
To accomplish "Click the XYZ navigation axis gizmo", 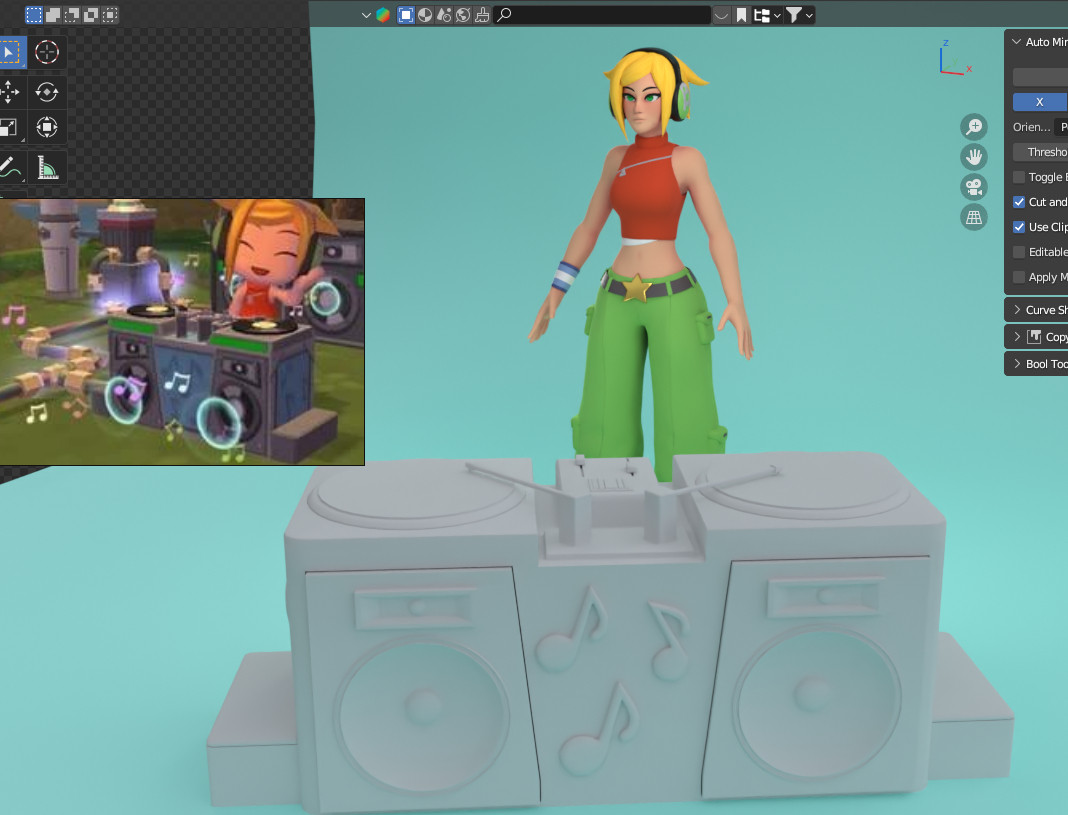I will (955, 58).
